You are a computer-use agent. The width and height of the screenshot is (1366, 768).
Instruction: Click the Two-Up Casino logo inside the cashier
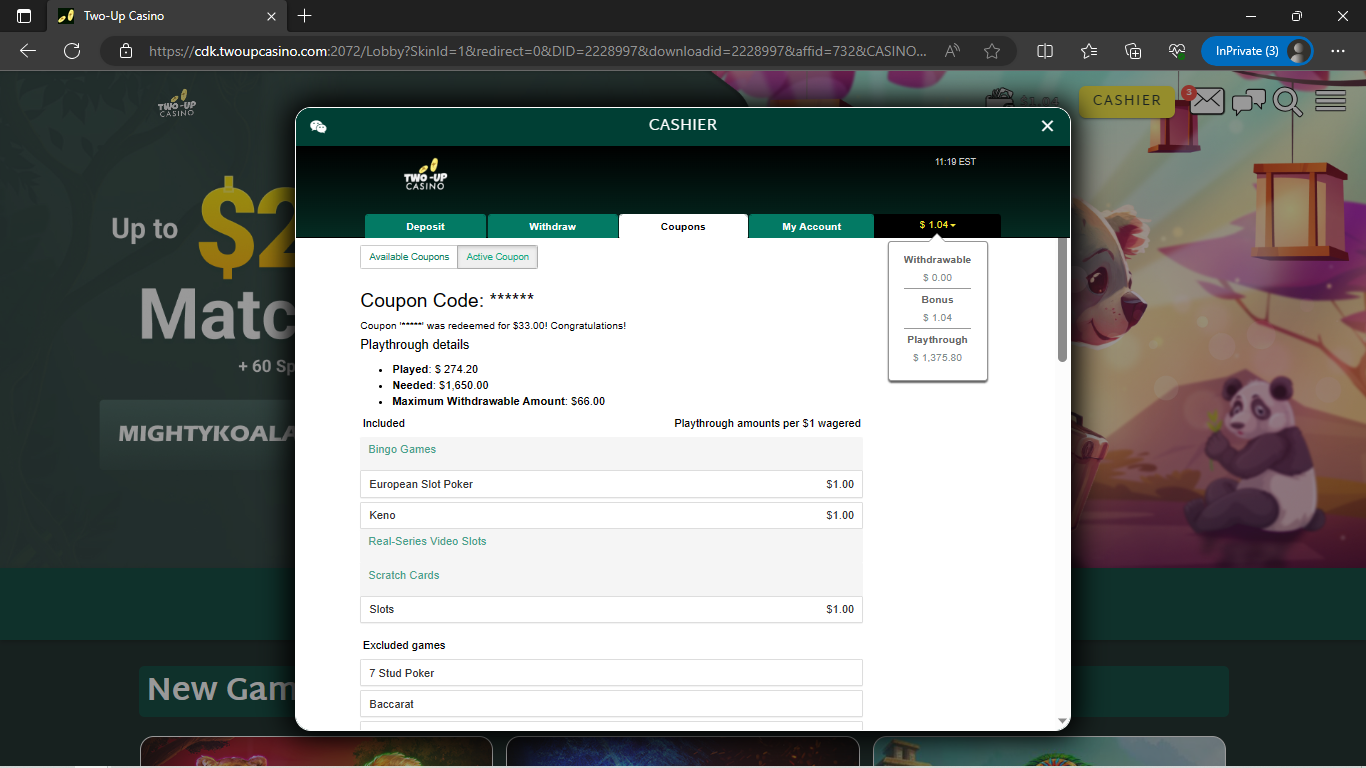pos(426,172)
